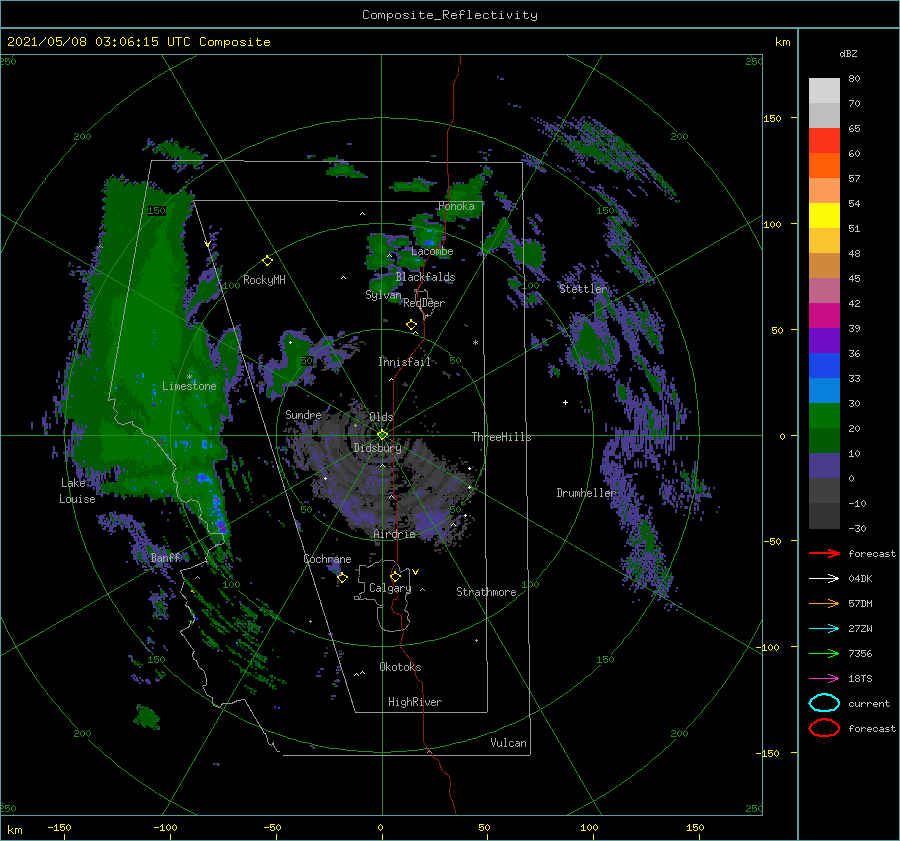
Task: Click the 57DM legend label
Action: point(860,603)
